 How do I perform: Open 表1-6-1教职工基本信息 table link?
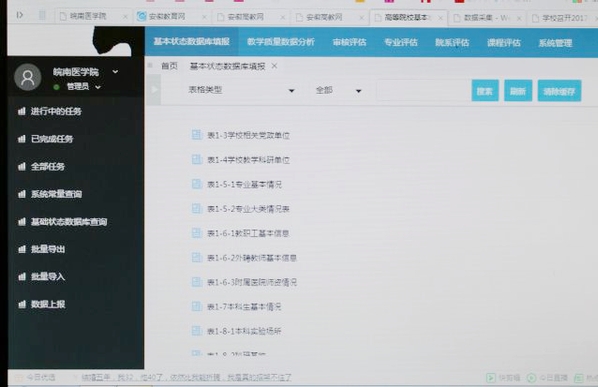pos(248,233)
